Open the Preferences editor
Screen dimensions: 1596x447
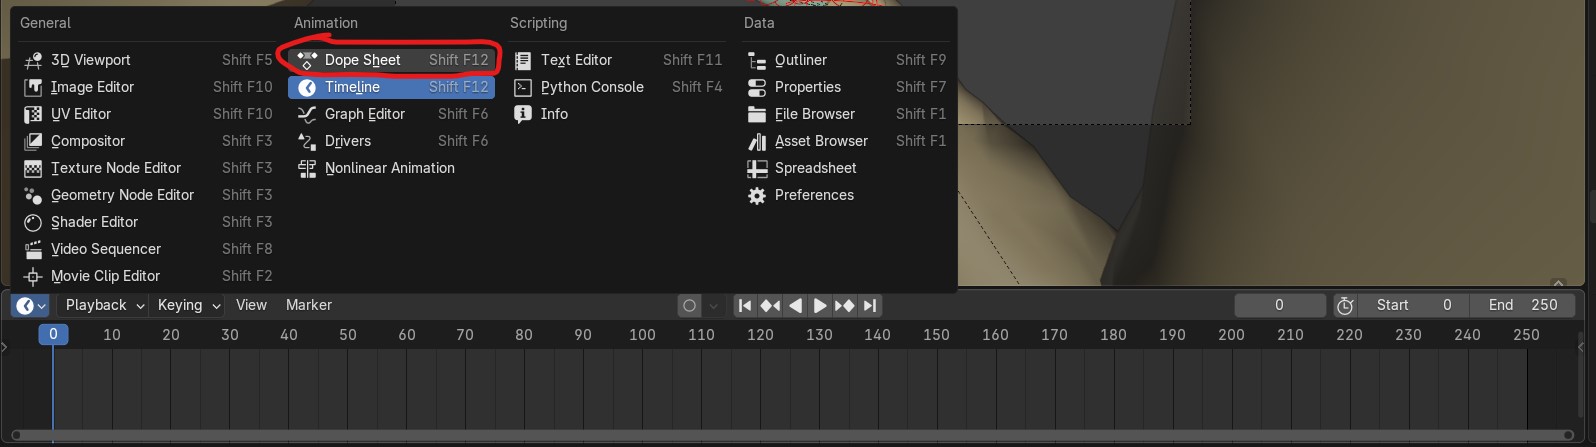click(813, 195)
